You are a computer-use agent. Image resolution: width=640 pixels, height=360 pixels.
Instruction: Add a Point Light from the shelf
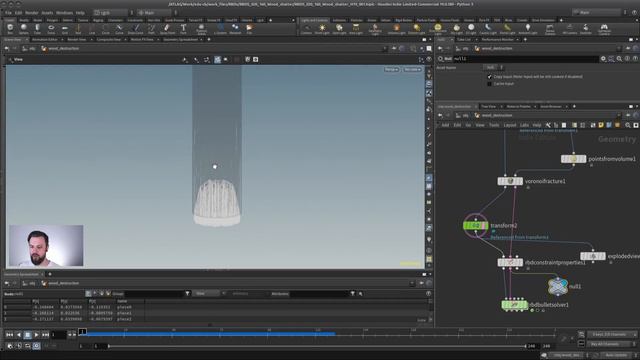[x=322, y=29]
